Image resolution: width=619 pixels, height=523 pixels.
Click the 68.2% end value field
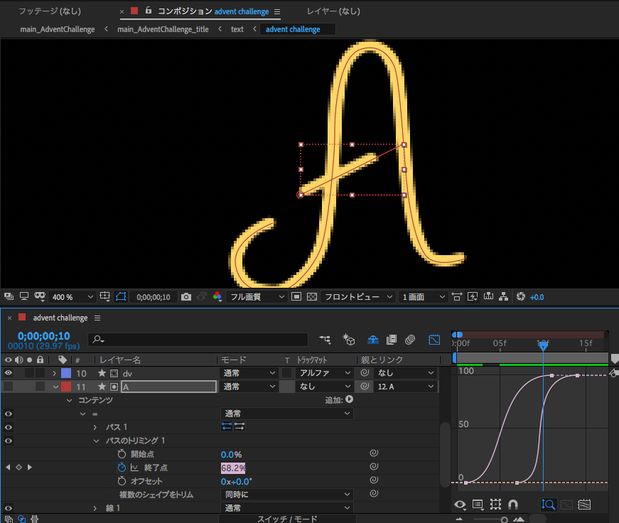233,467
